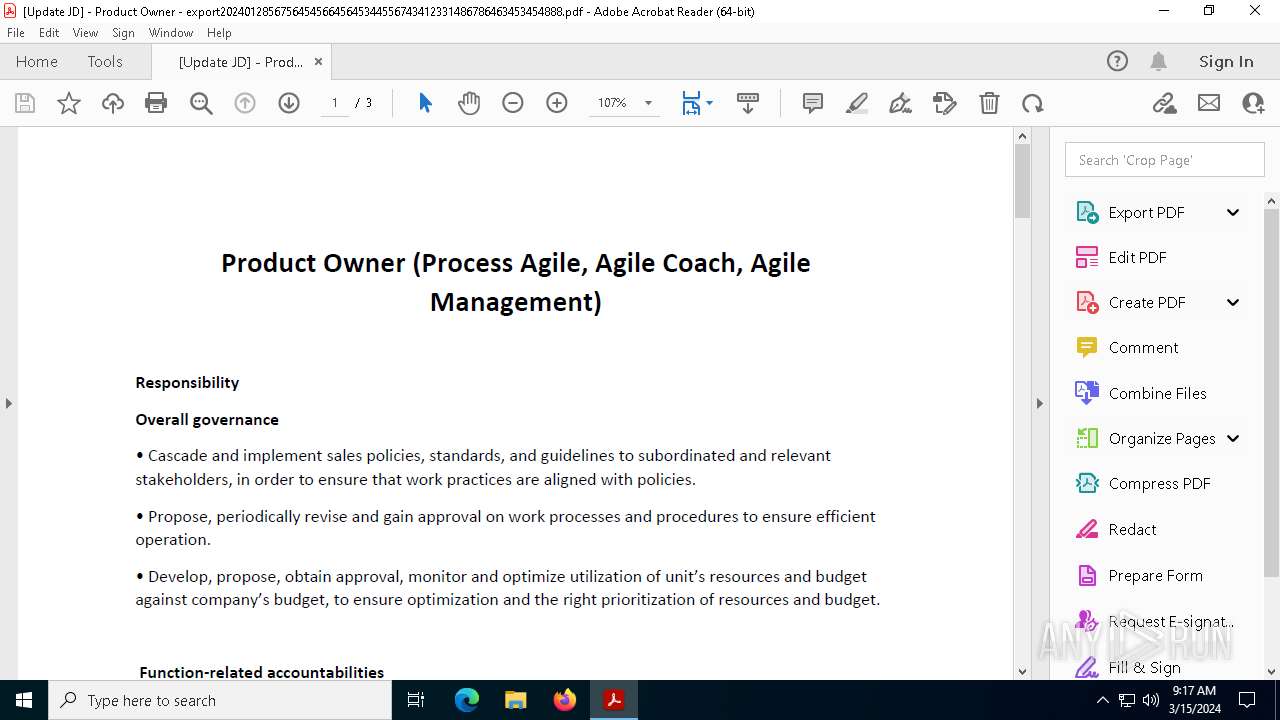Bookmark document with the star icon
Image resolution: width=1280 pixels, height=720 pixels.
(x=69, y=103)
